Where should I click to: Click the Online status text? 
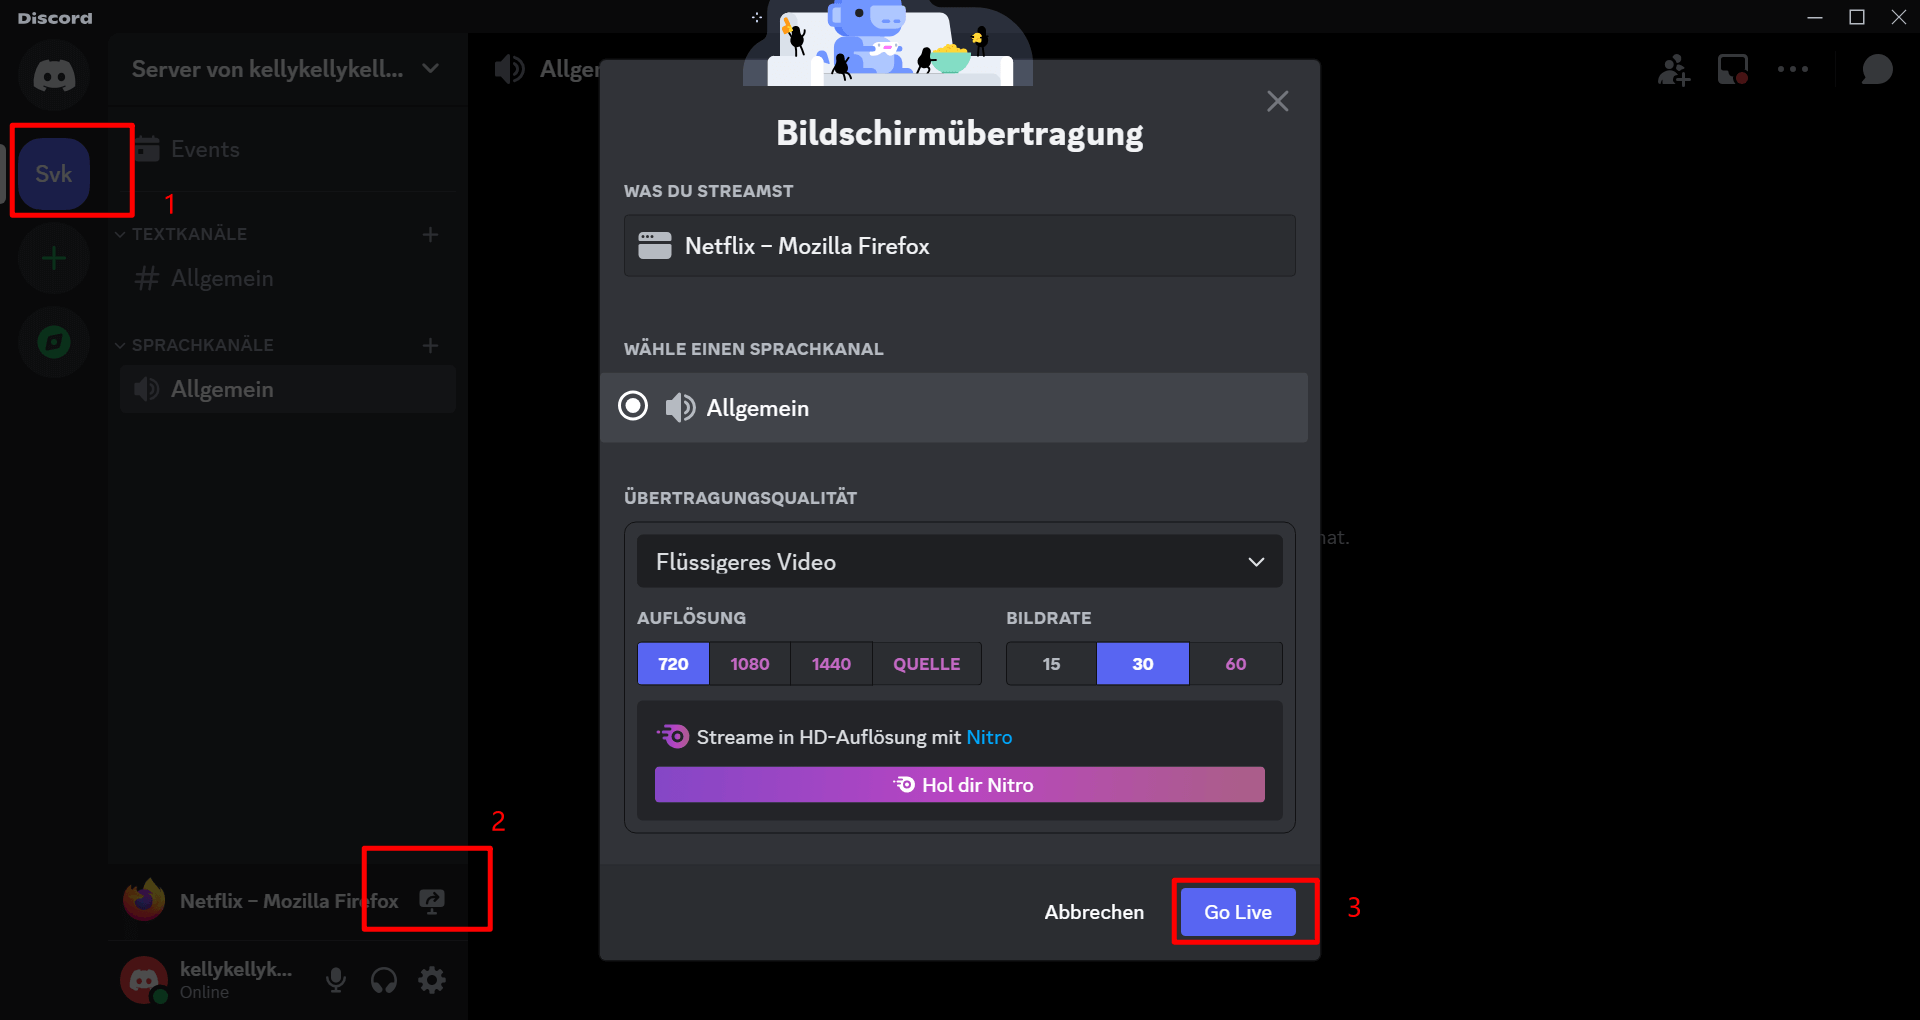pos(204,992)
